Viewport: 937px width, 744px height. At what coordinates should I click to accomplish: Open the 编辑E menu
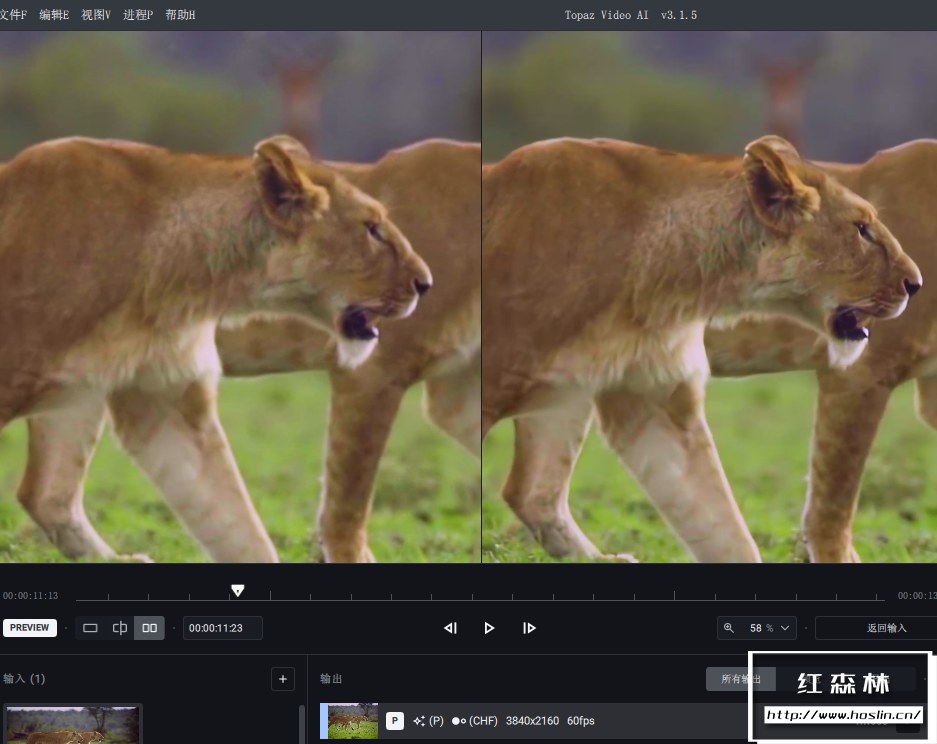pyautogui.click(x=54, y=15)
